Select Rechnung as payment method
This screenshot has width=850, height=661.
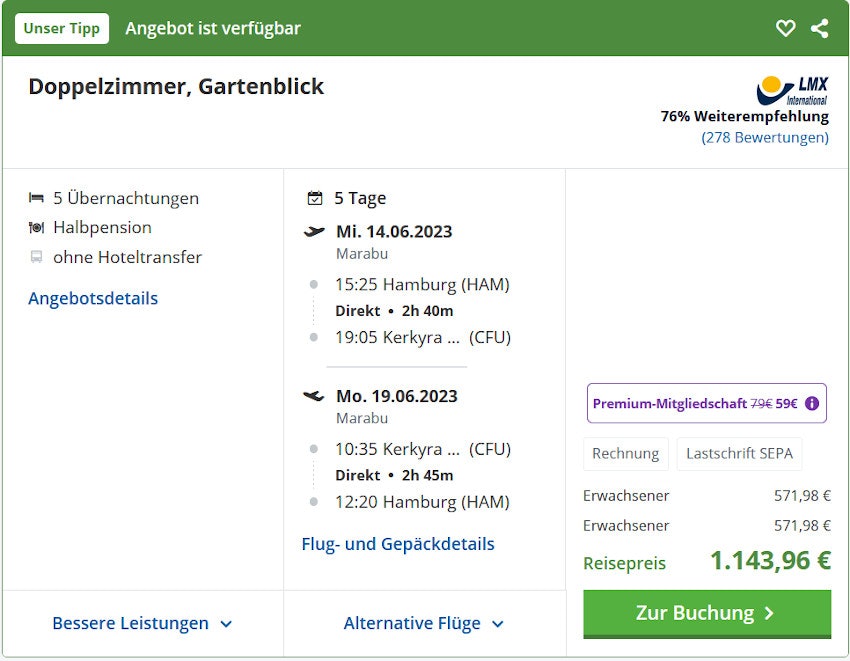tap(625, 453)
